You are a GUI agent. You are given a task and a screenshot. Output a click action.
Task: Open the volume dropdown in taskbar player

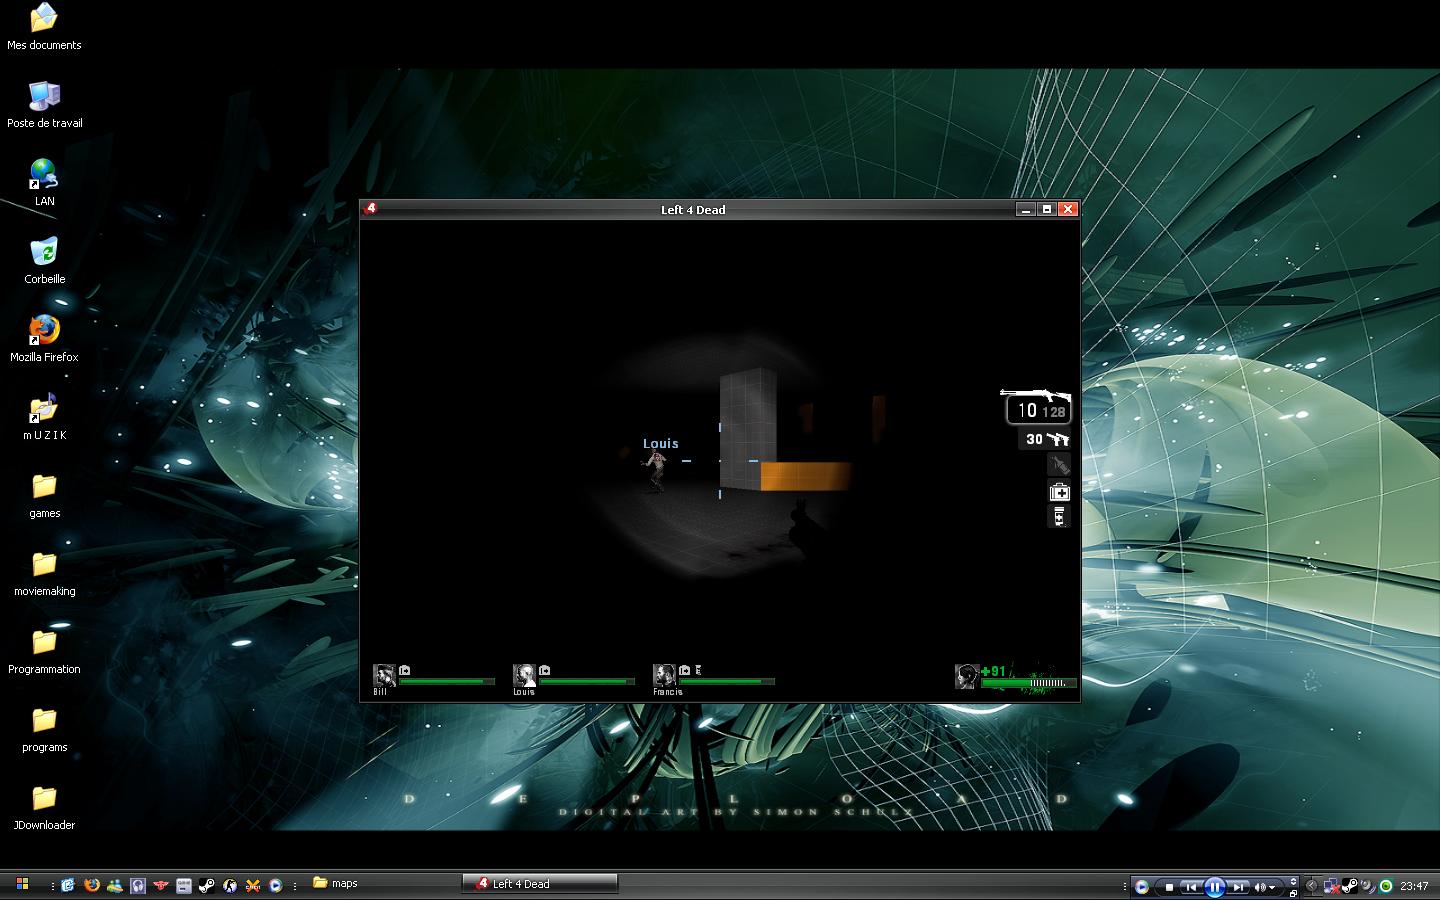coord(1272,887)
